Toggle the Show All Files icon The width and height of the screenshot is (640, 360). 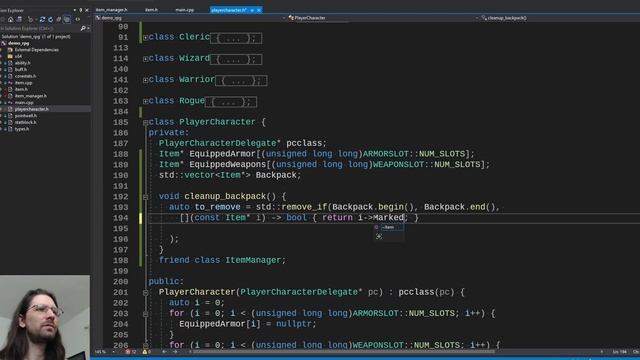[x=67, y=19]
